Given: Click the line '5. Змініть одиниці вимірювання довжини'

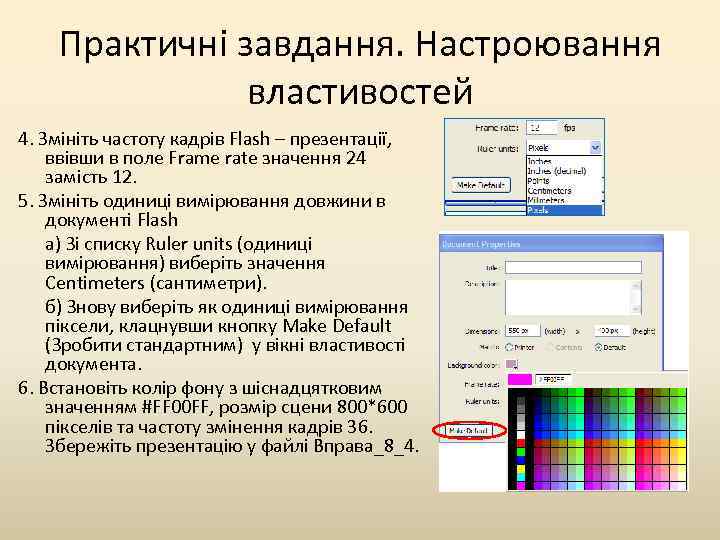Looking at the screenshot, I should [x=202, y=202].
